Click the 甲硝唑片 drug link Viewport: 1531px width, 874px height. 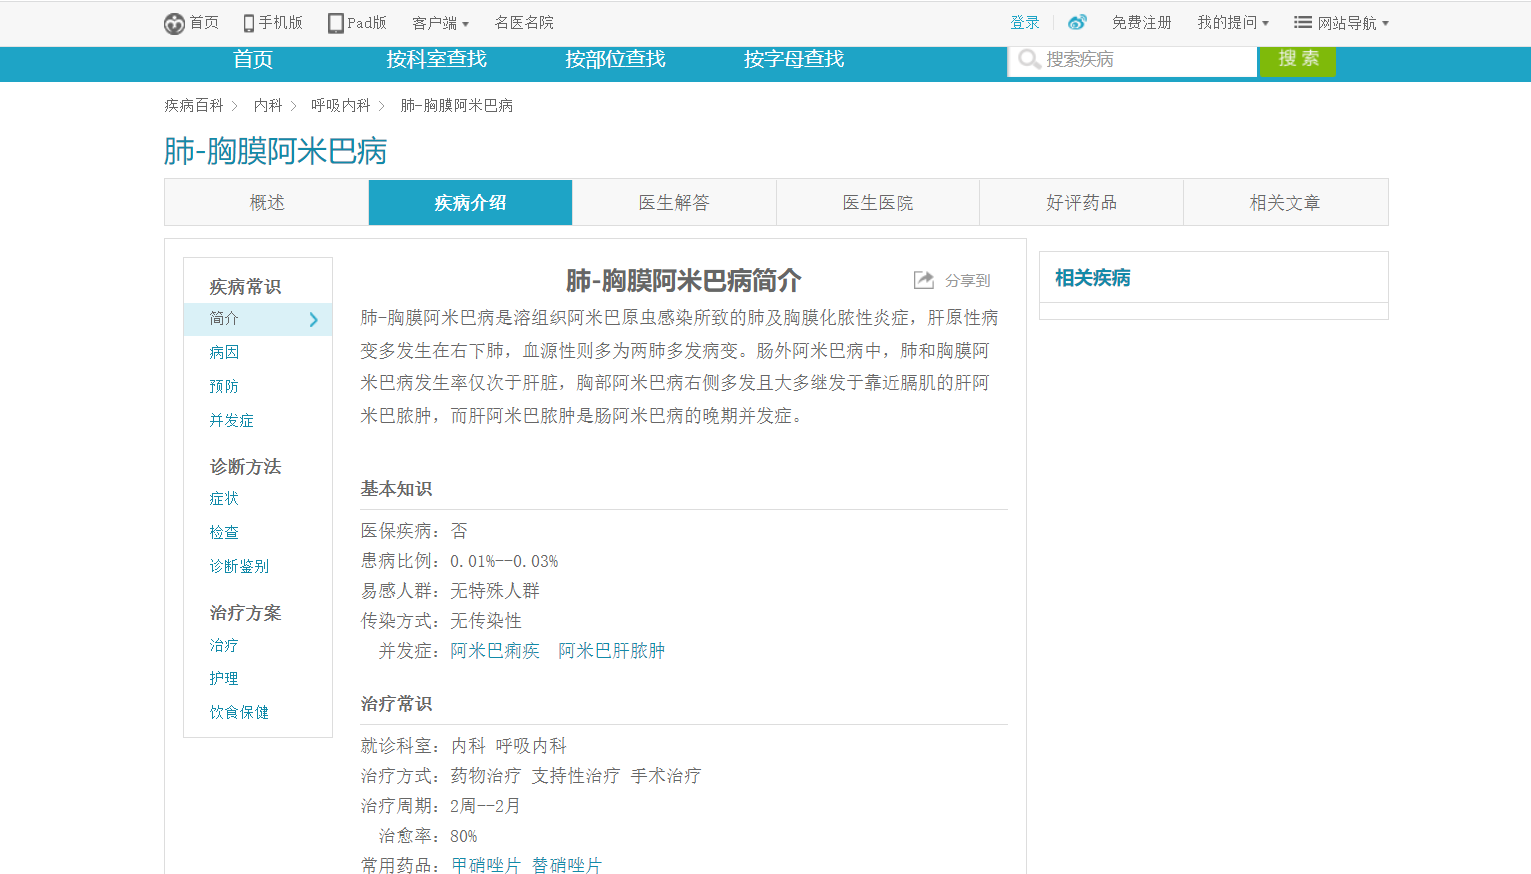(486, 865)
